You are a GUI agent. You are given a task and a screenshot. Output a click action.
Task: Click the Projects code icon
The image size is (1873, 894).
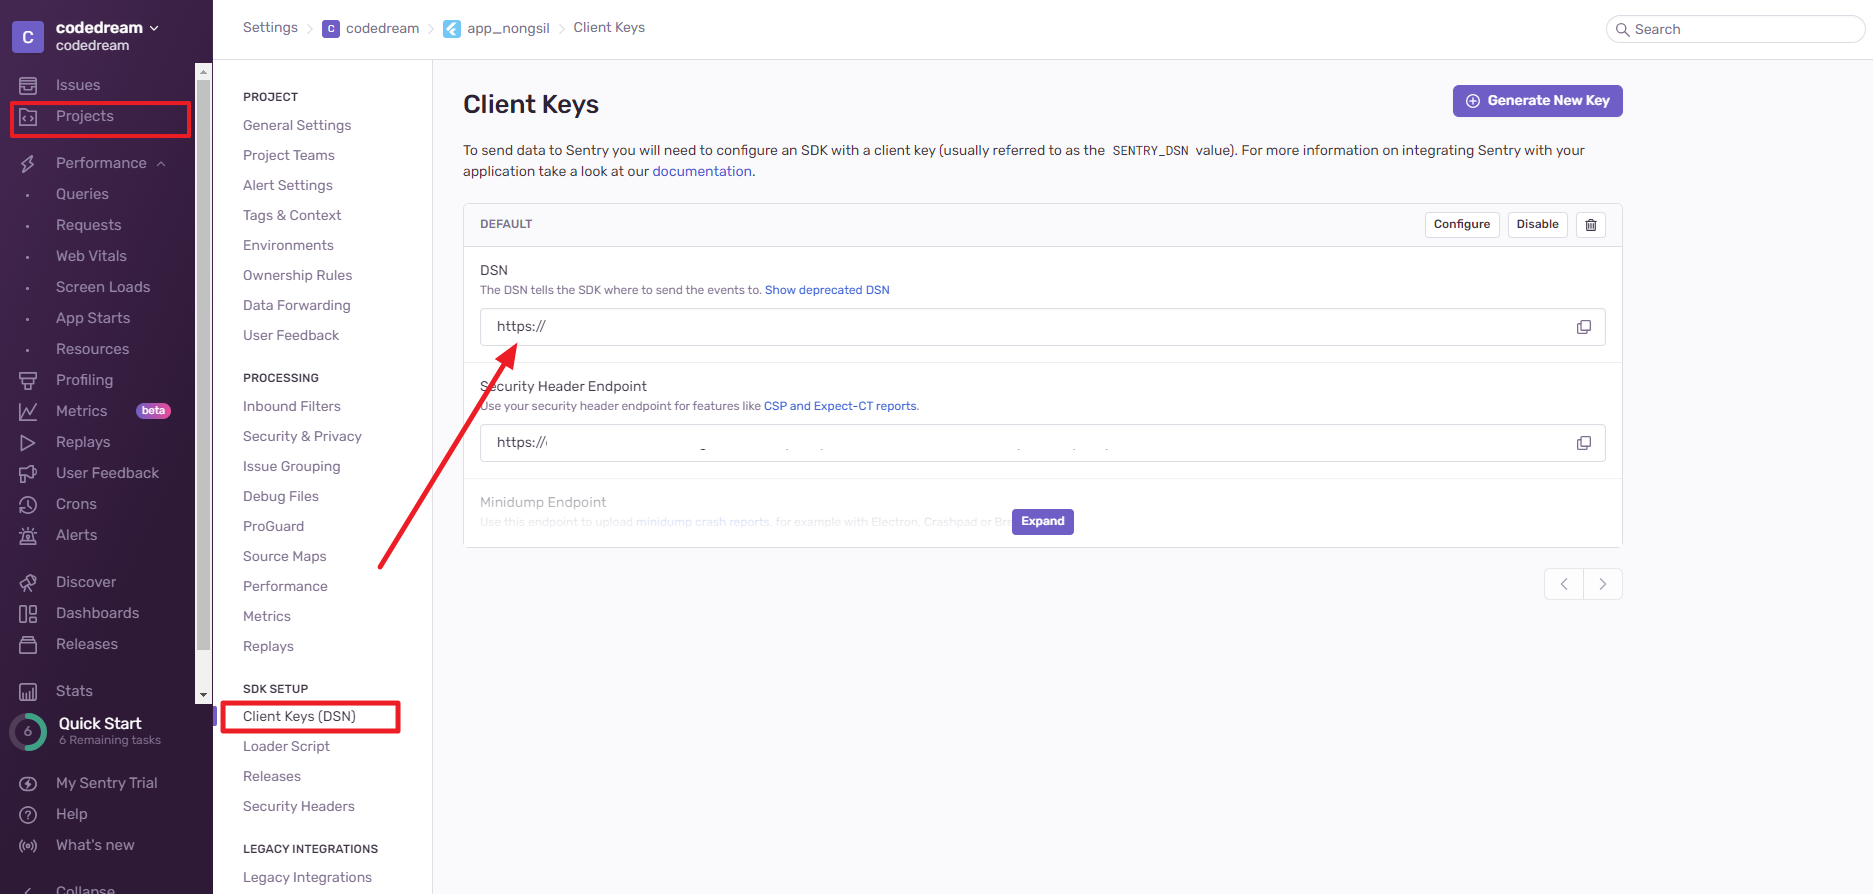(x=28, y=117)
